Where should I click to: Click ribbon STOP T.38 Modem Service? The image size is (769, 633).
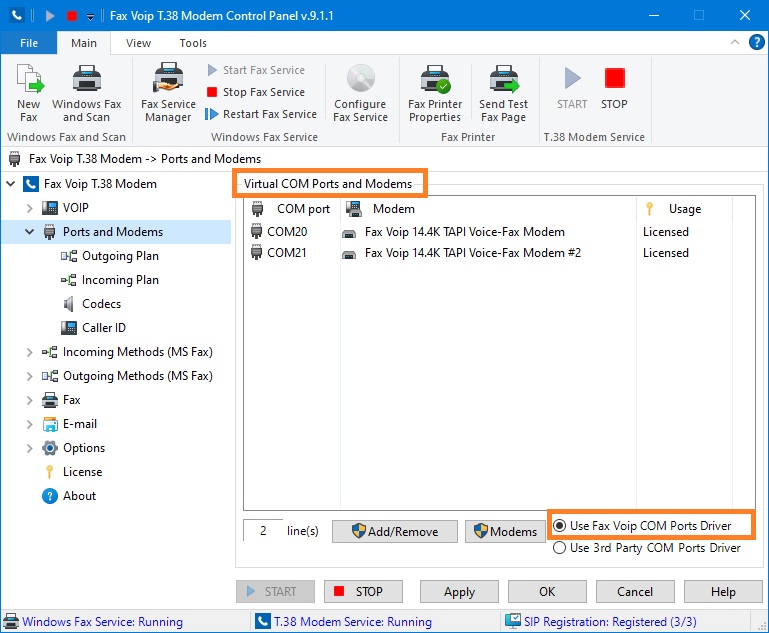(614, 88)
